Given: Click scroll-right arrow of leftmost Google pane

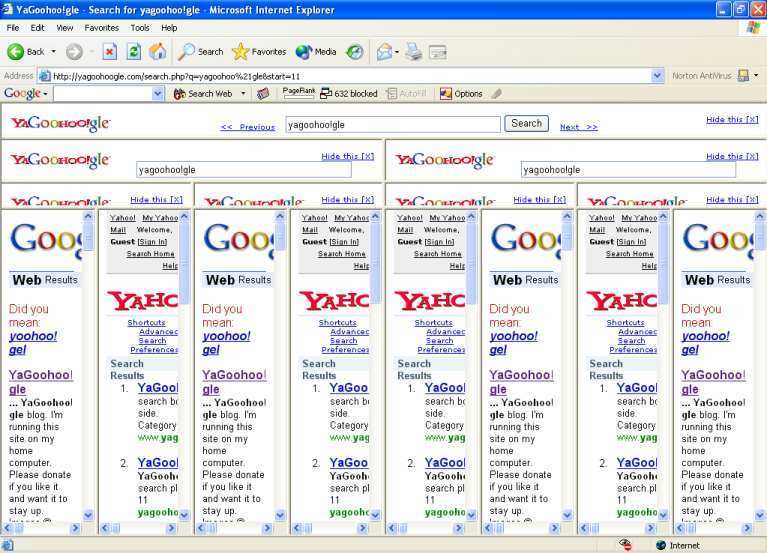Looking at the screenshot, I should pos(75,528).
